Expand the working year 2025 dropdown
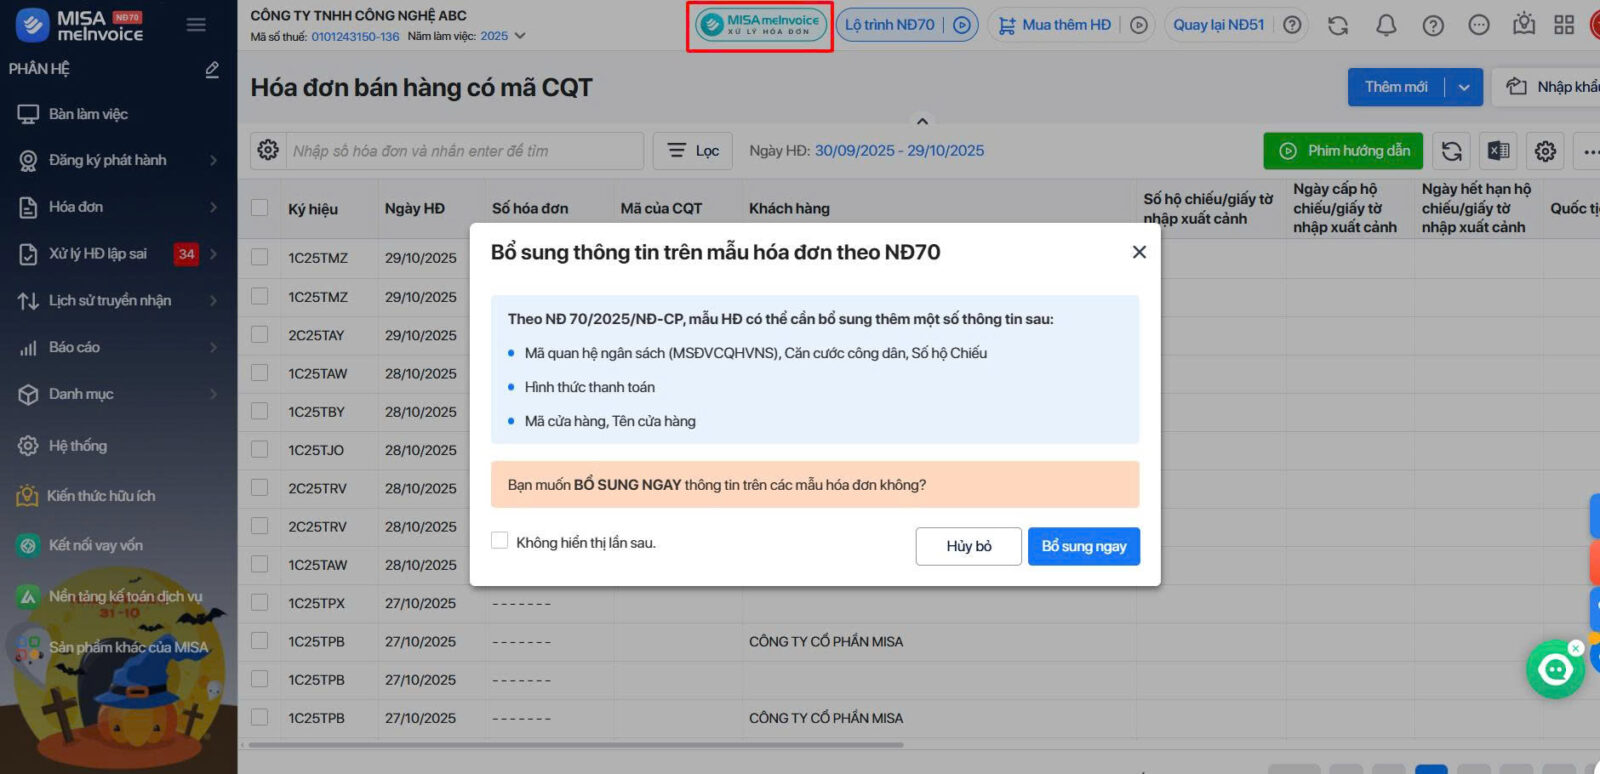This screenshot has width=1600, height=774. tap(519, 36)
